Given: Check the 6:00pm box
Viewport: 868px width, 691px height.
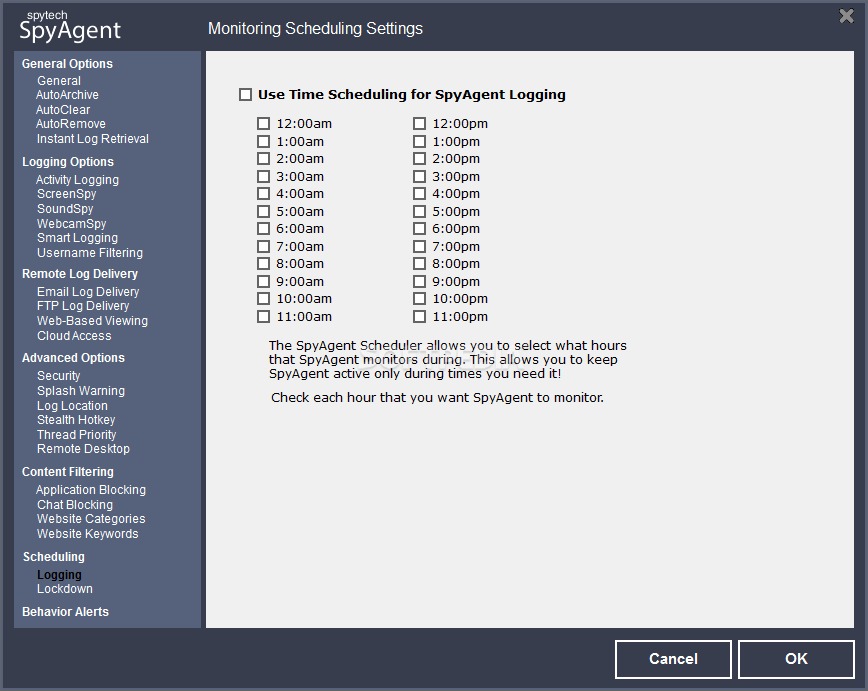Looking at the screenshot, I should click(420, 229).
